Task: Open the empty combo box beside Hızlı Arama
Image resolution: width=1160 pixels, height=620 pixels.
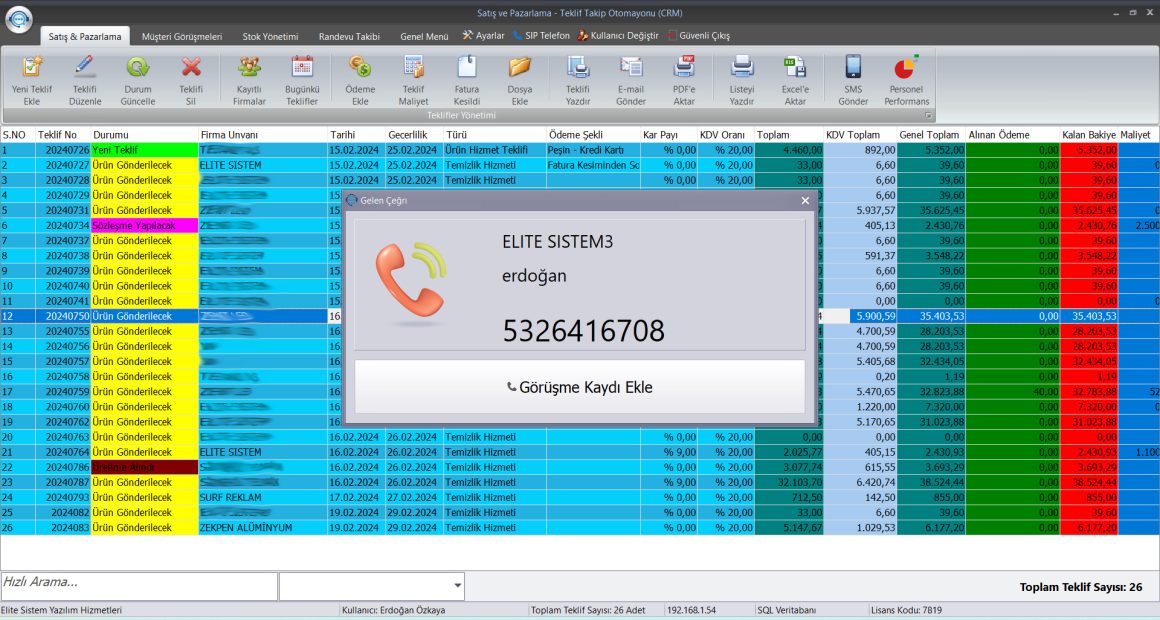Action: pyautogui.click(x=370, y=586)
